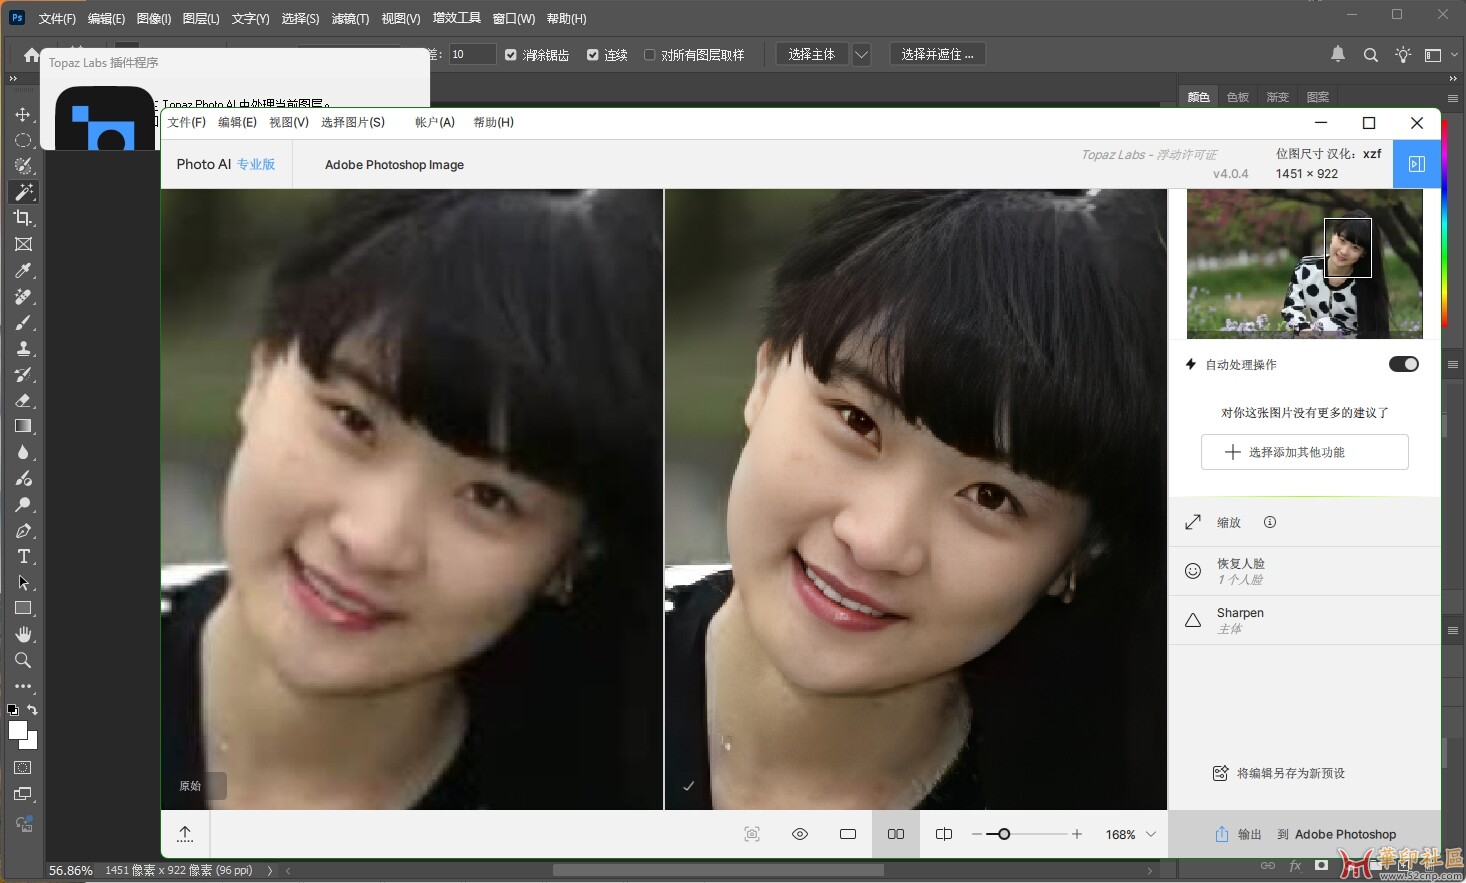Select the Clone Stamp tool
Screen dimensions: 1466x883
(x=23, y=348)
